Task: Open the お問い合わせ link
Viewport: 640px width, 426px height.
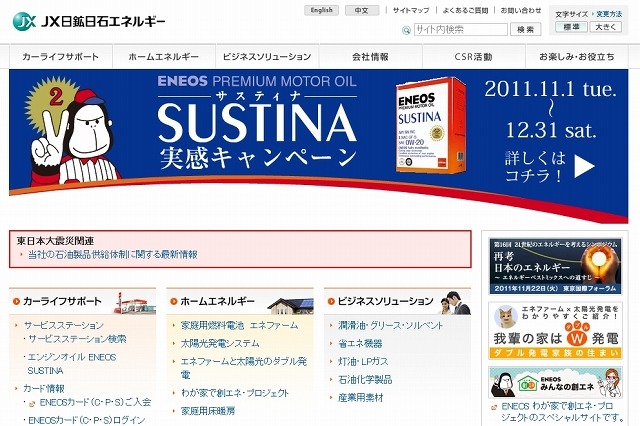Action: (521, 10)
